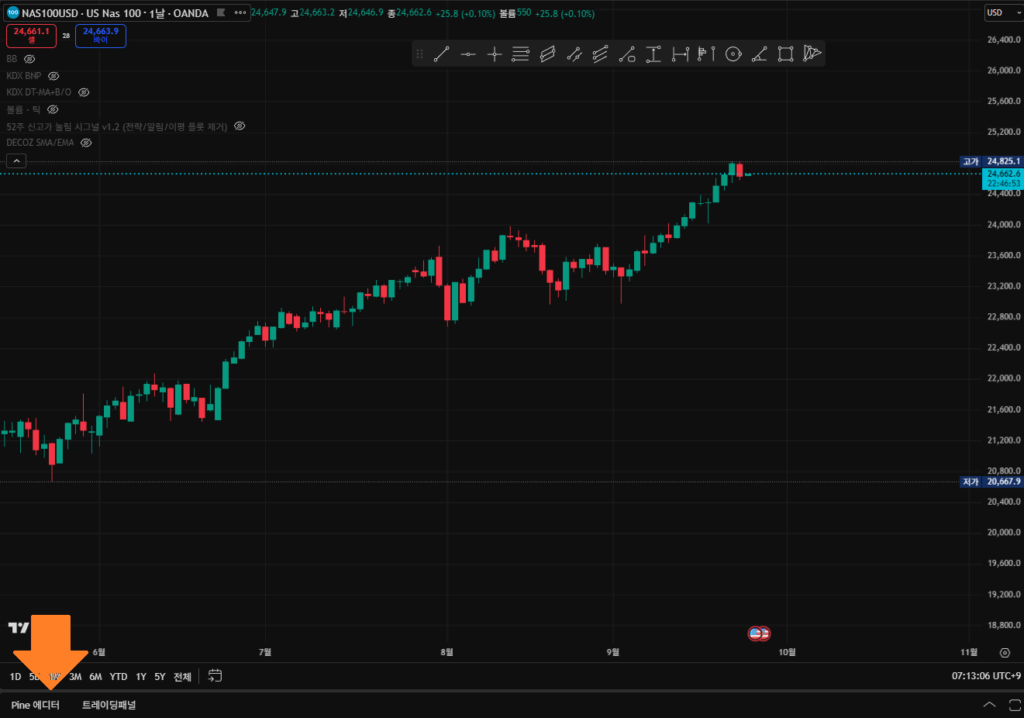This screenshot has height=718, width=1024.
Task: Toggle visibility of KDX BNP indicator
Action: [x=54, y=76]
